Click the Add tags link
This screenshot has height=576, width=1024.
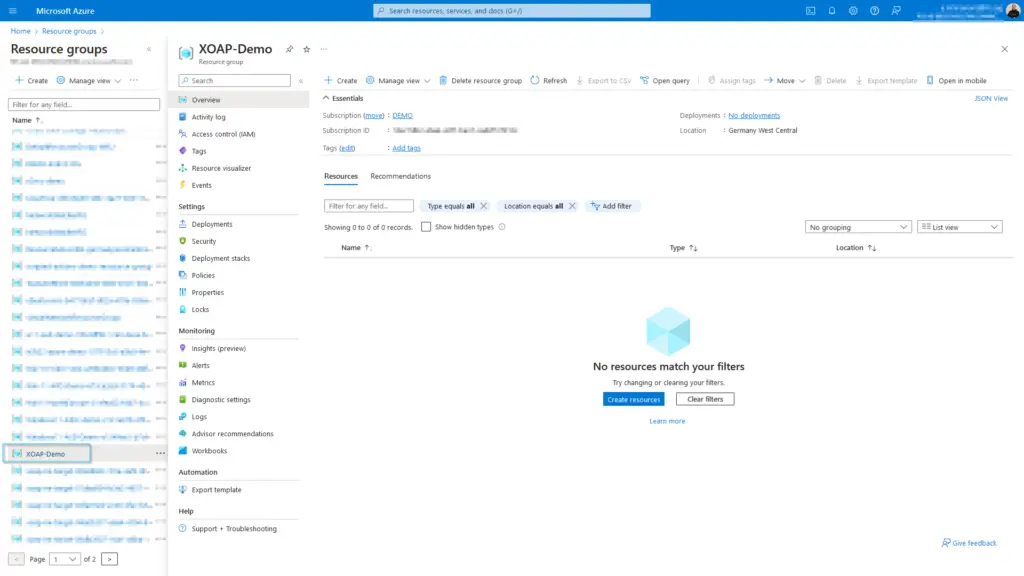coord(406,148)
